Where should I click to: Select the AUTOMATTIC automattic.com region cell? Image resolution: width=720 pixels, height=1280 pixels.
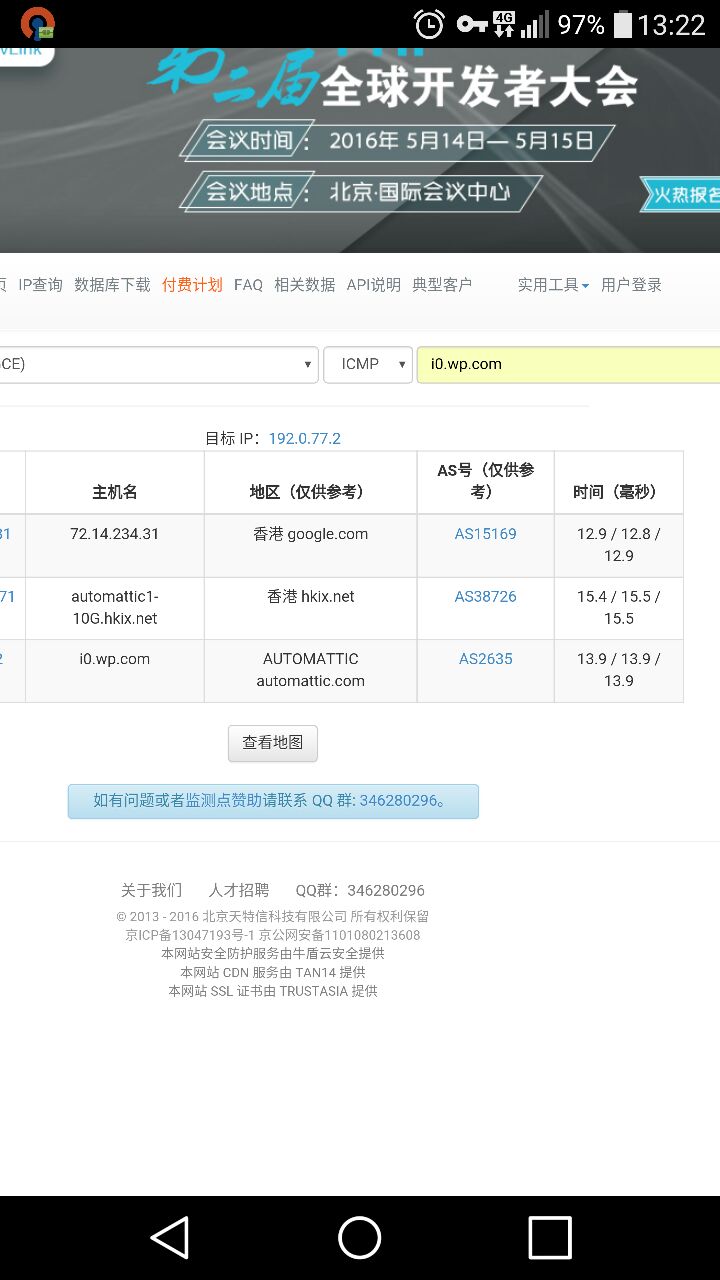311,671
